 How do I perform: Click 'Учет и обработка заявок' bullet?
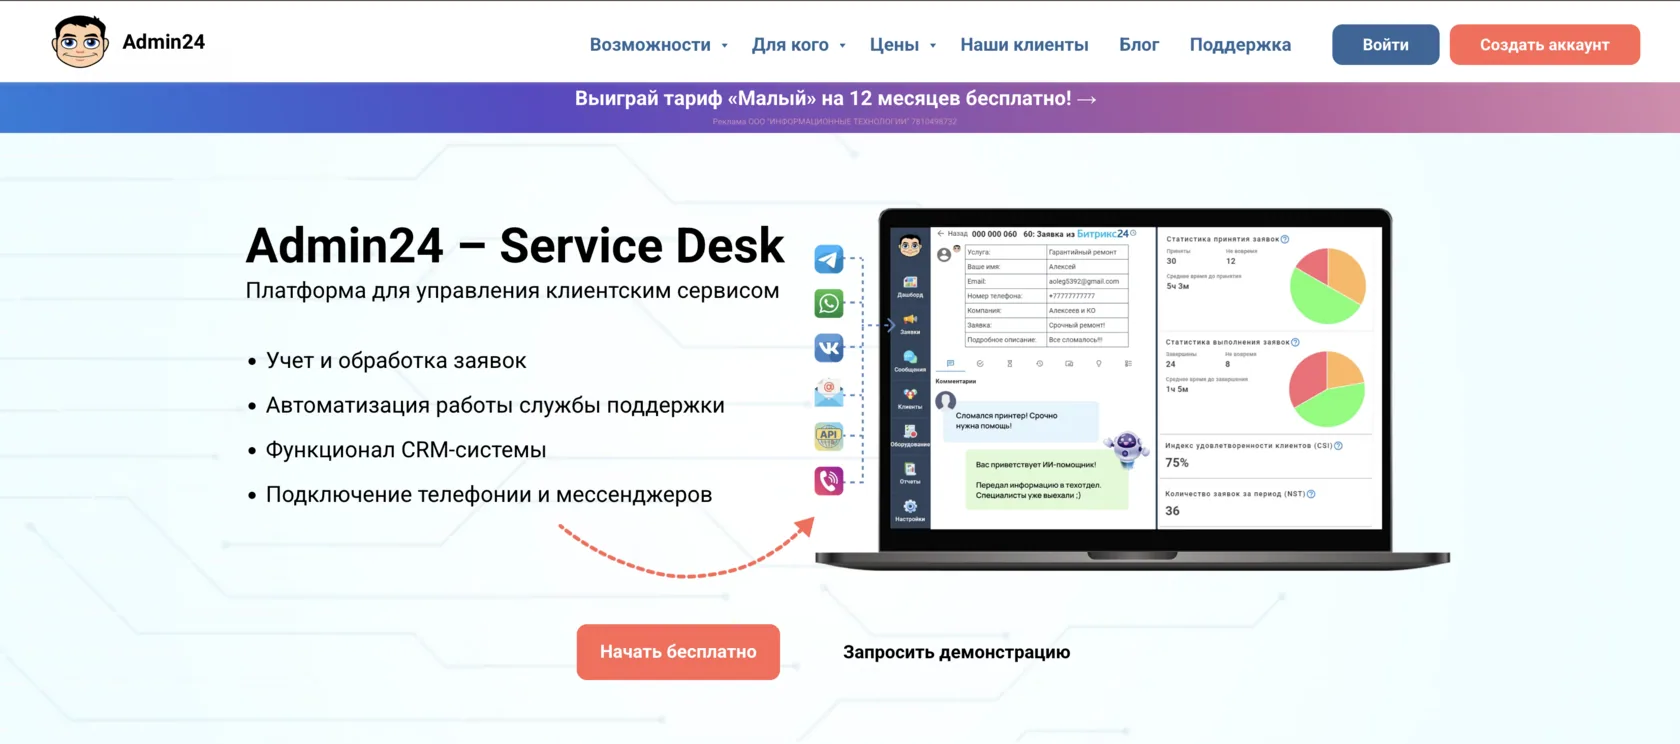pyautogui.click(x=396, y=361)
